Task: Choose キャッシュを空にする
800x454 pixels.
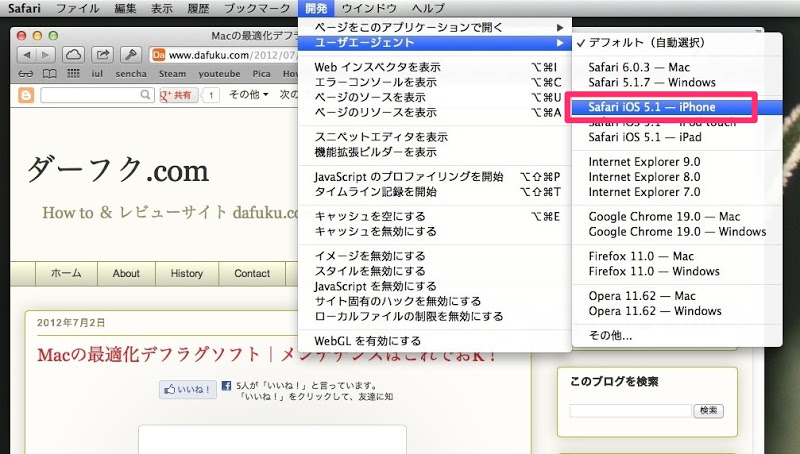Action: pos(435,217)
